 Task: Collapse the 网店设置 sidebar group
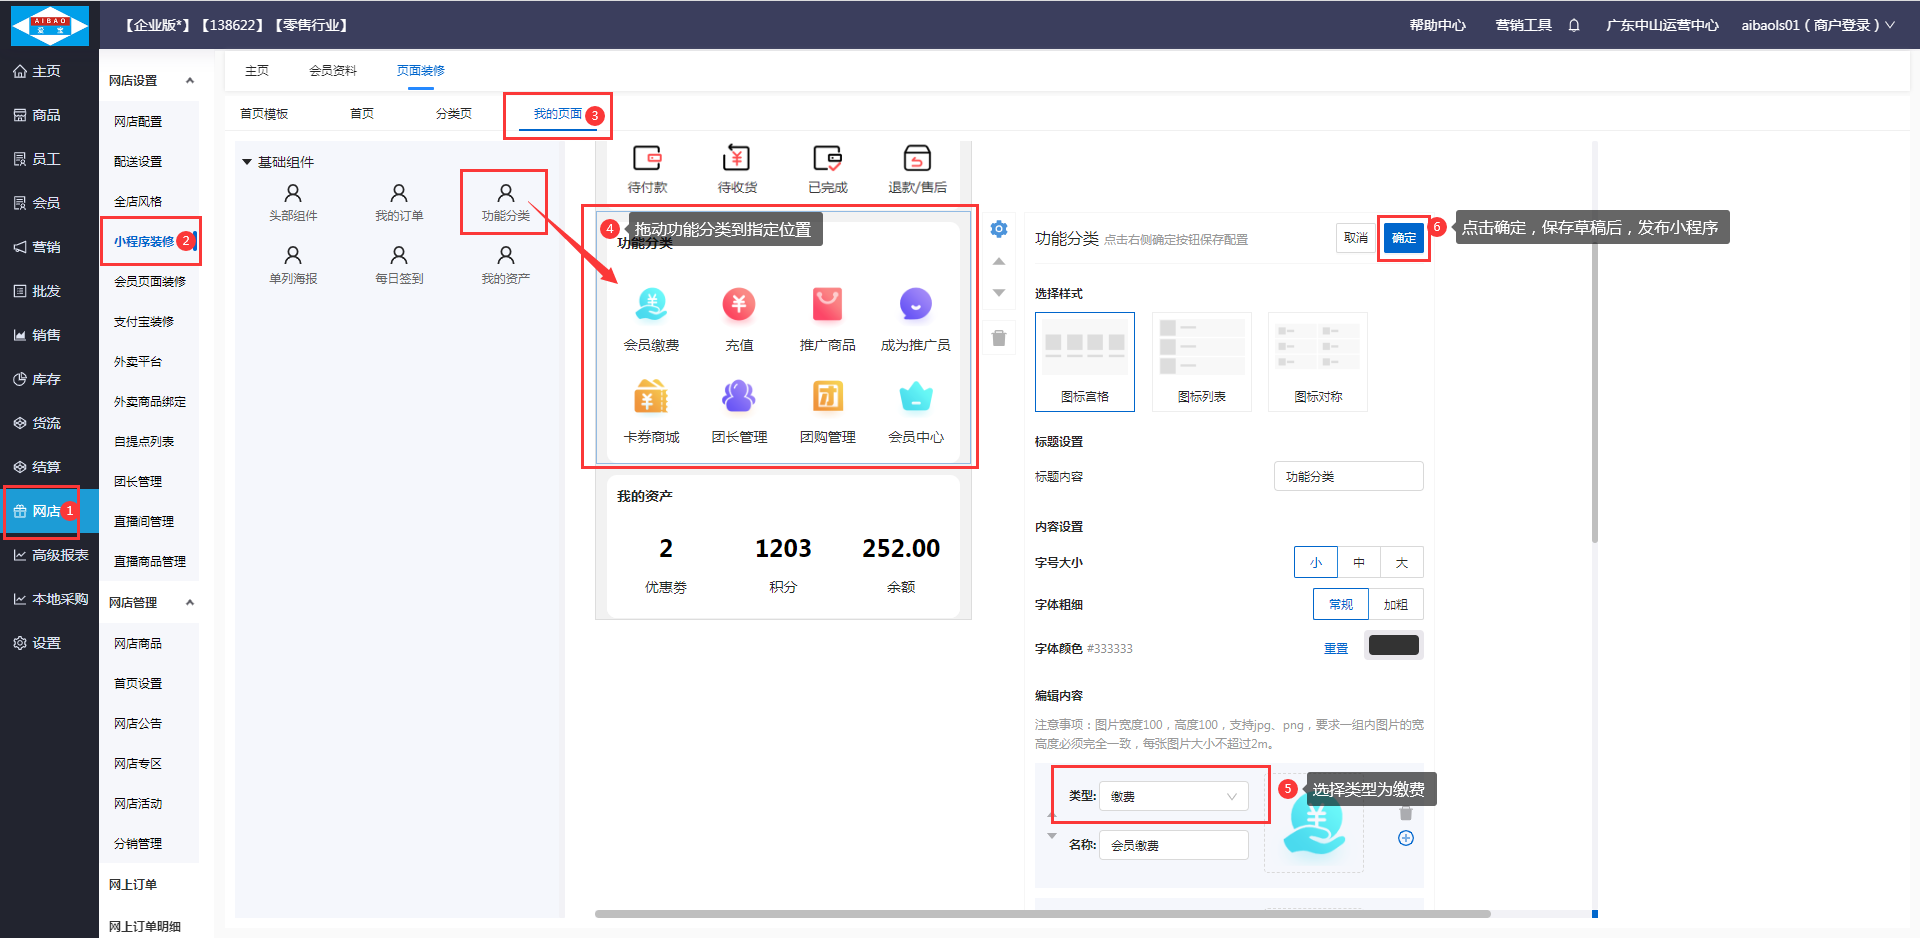(190, 81)
